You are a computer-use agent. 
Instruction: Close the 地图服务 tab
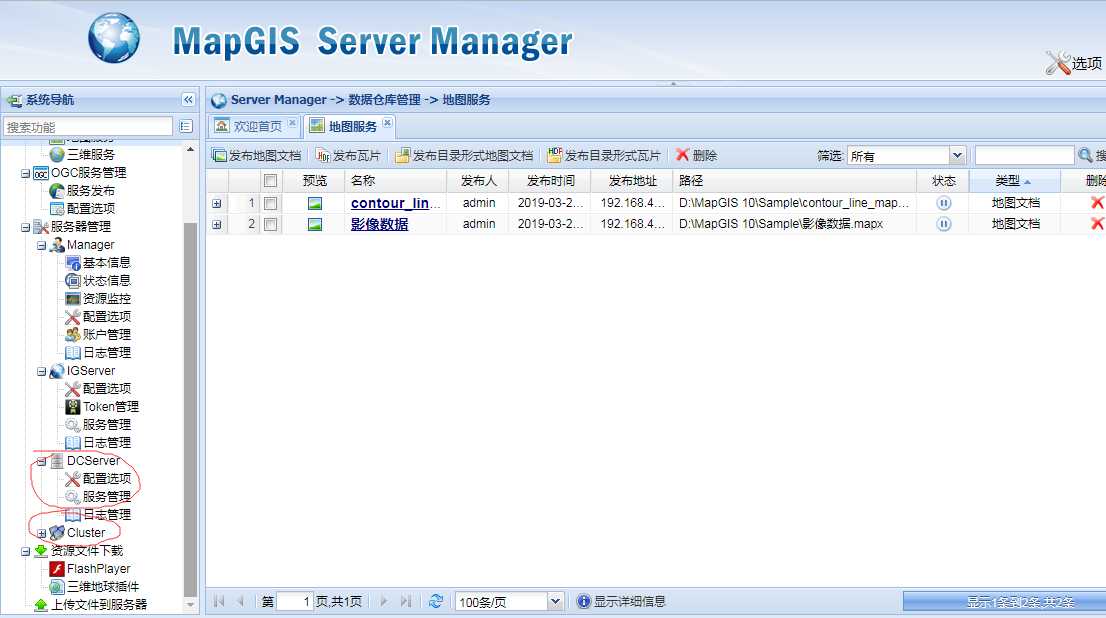(387, 123)
